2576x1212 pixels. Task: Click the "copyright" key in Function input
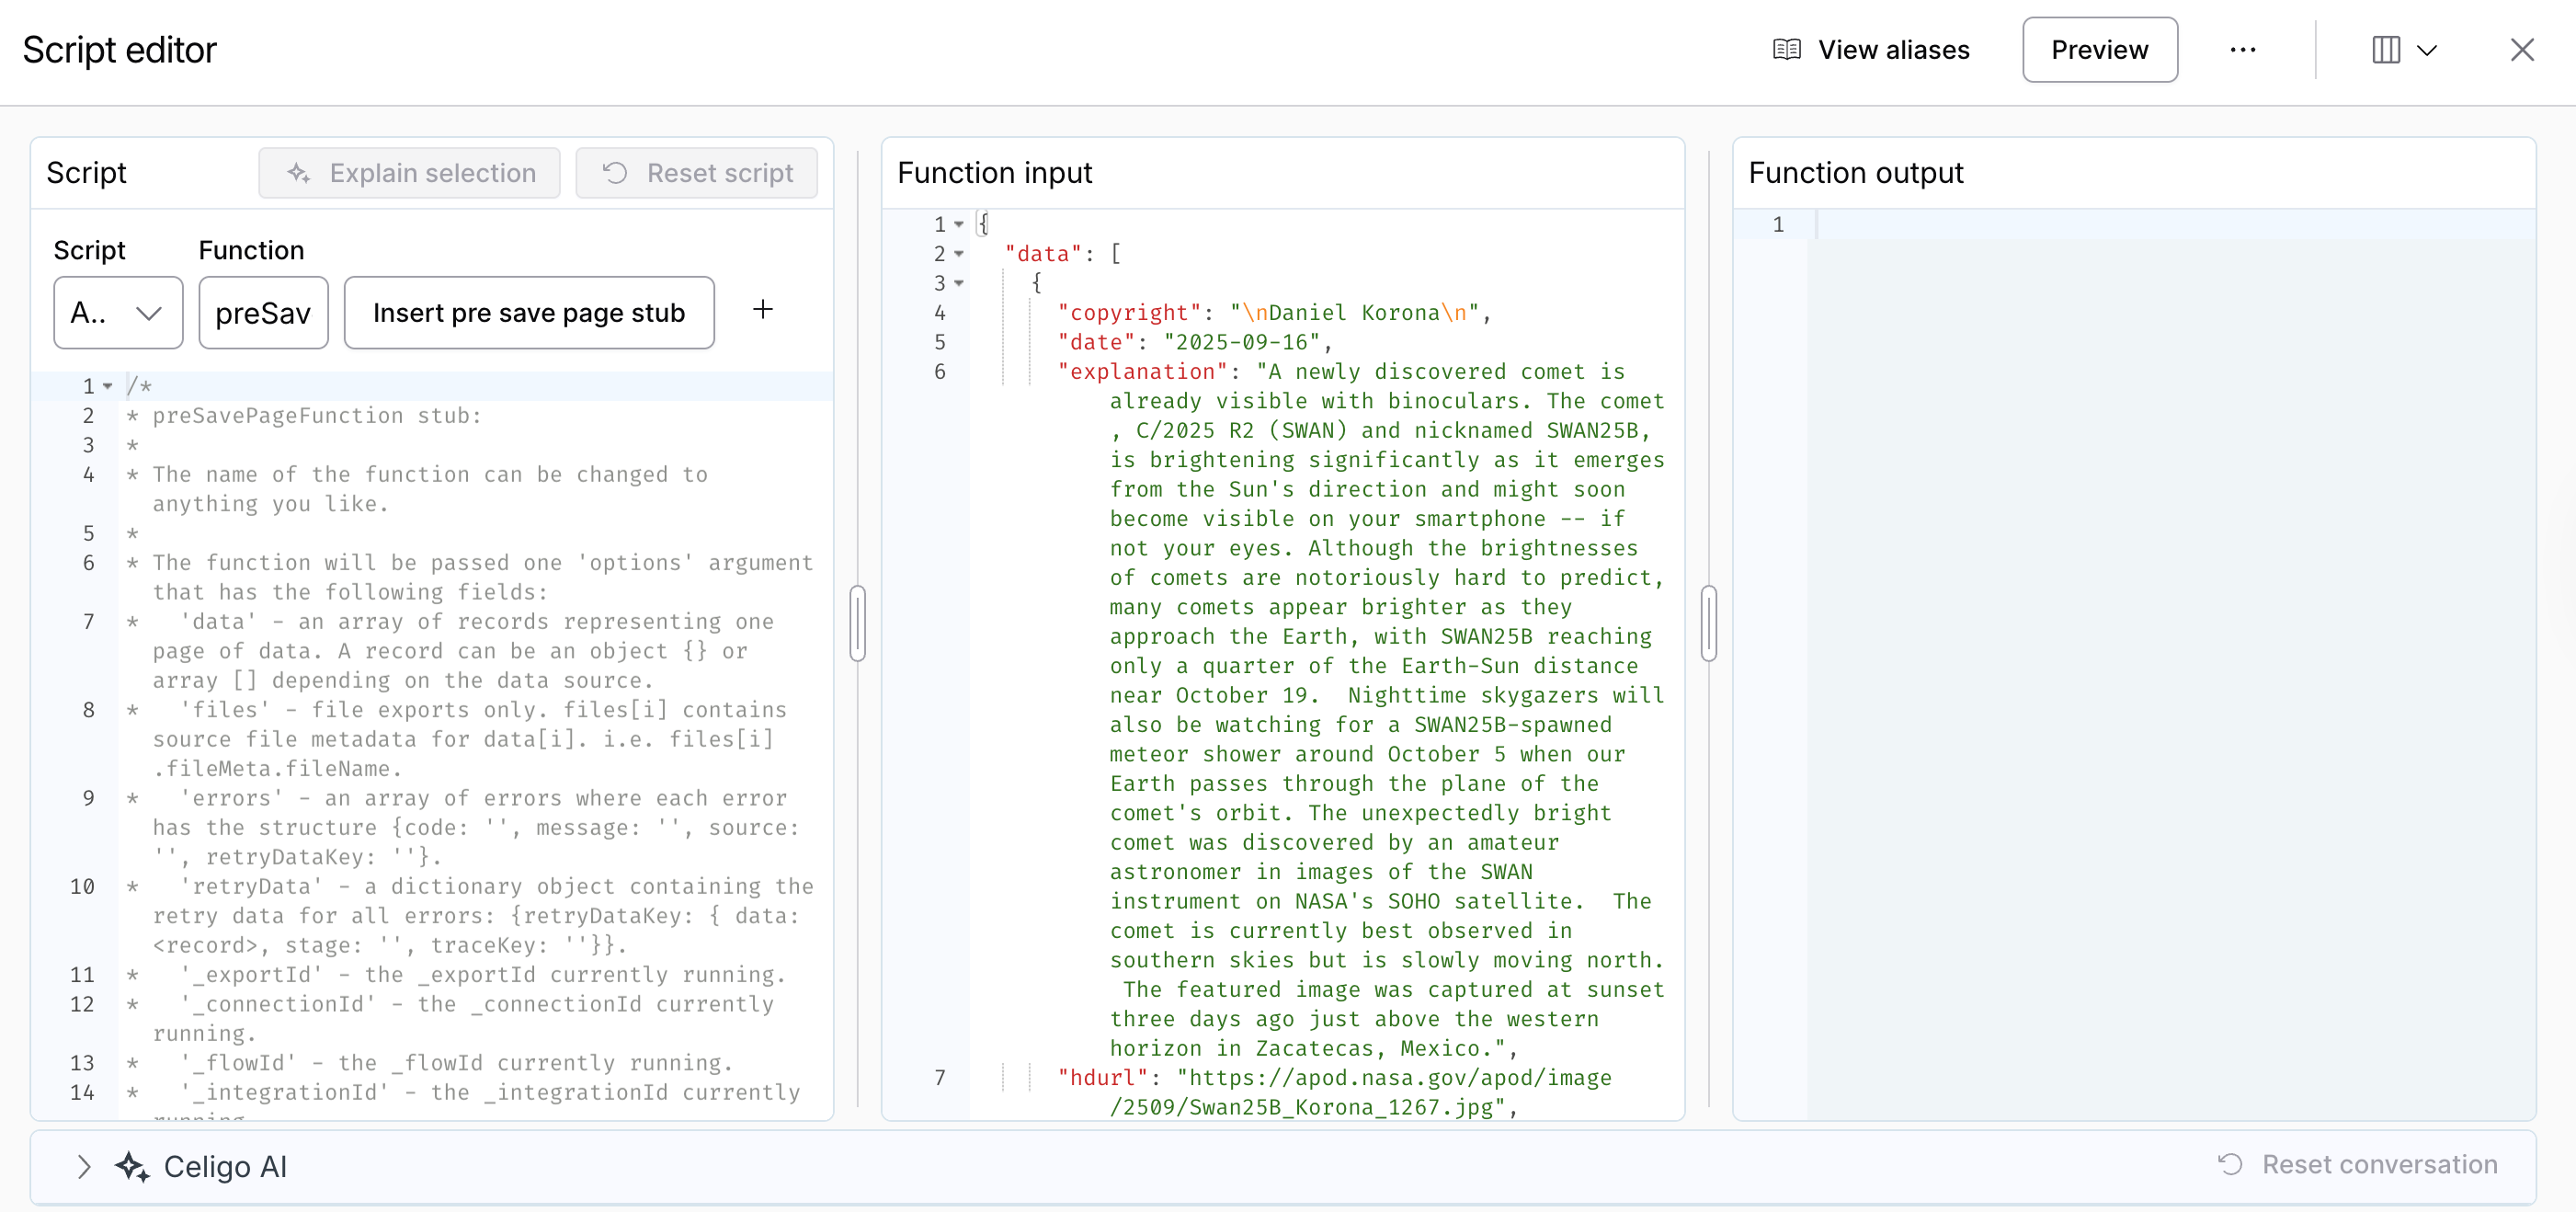tap(1130, 313)
